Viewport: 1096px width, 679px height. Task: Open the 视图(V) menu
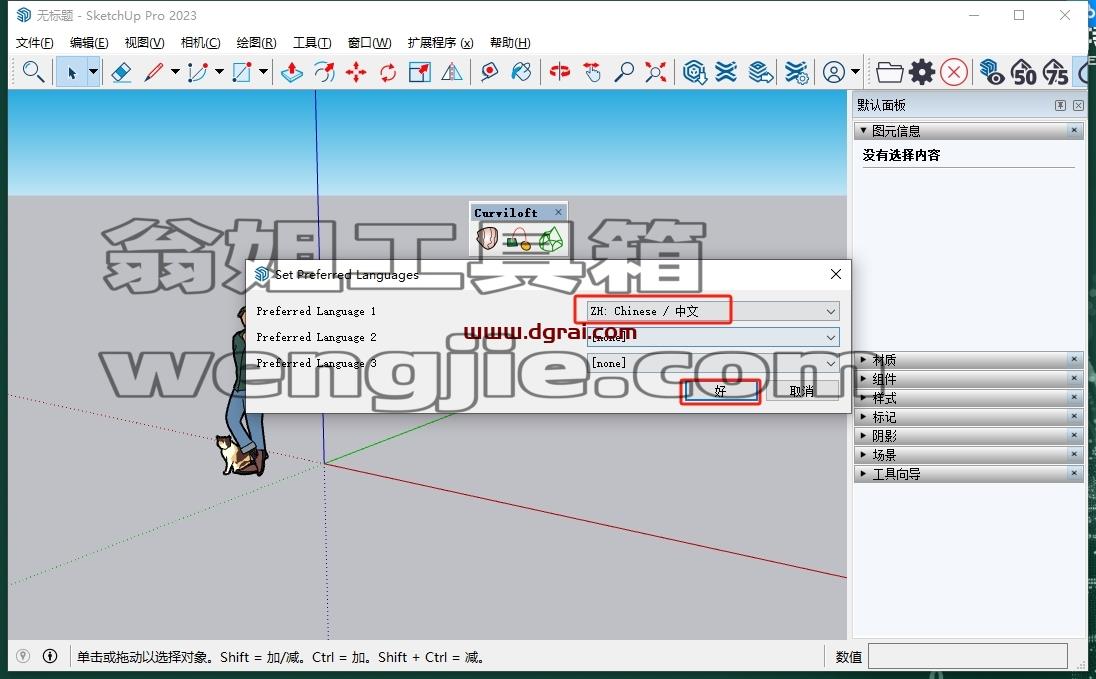[x=144, y=43]
